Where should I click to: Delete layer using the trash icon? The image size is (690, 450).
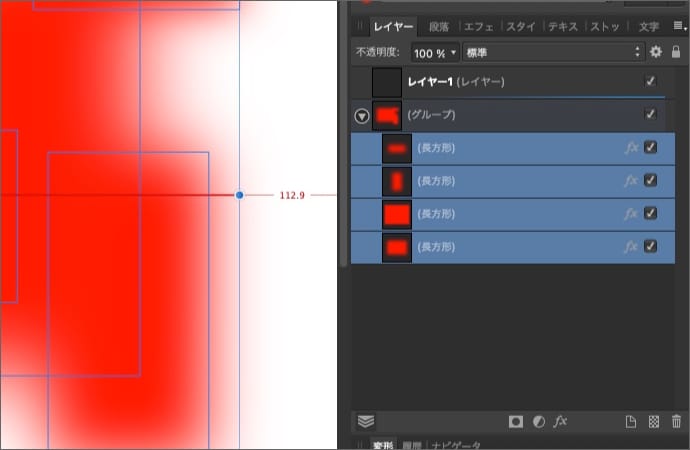(x=677, y=422)
